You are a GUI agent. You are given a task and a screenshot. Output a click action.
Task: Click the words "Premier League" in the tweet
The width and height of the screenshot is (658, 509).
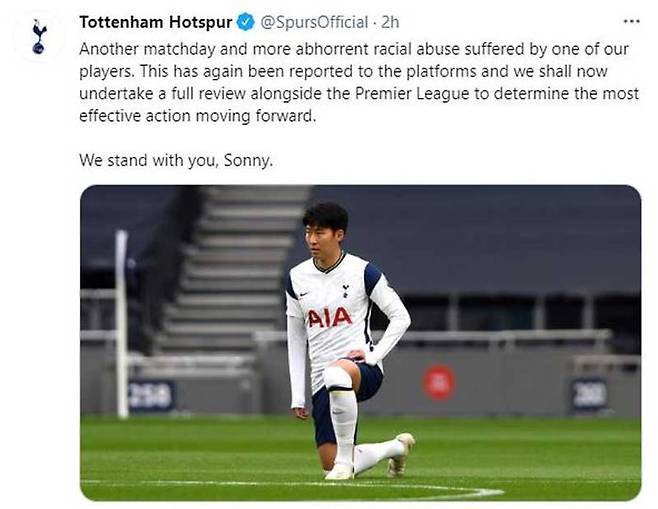412,94
